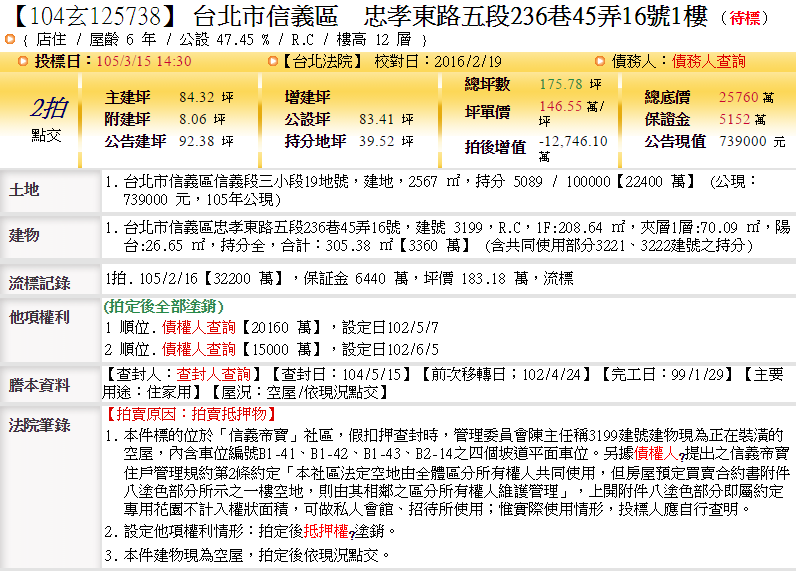The width and height of the screenshot is (796, 571).
Task: Click the 附建坪 value 8.06 坪
Action: coord(202,119)
